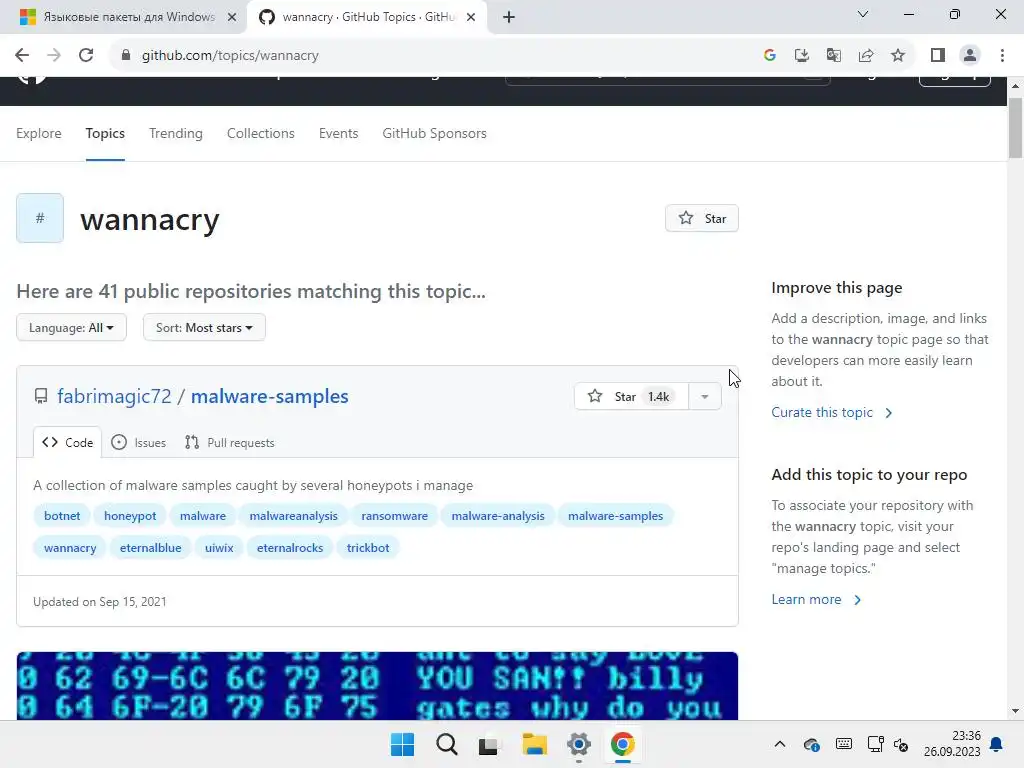The width and height of the screenshot is (1024, 768).
Task: Open the notification bell in system tray
Action: (x=997, y=744)
